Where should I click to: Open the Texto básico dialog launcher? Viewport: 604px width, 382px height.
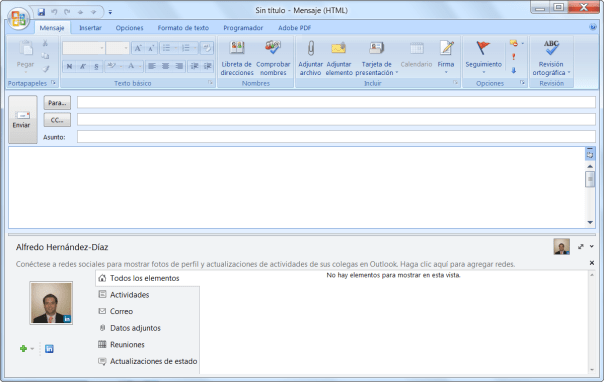click(x=210, y=82)
